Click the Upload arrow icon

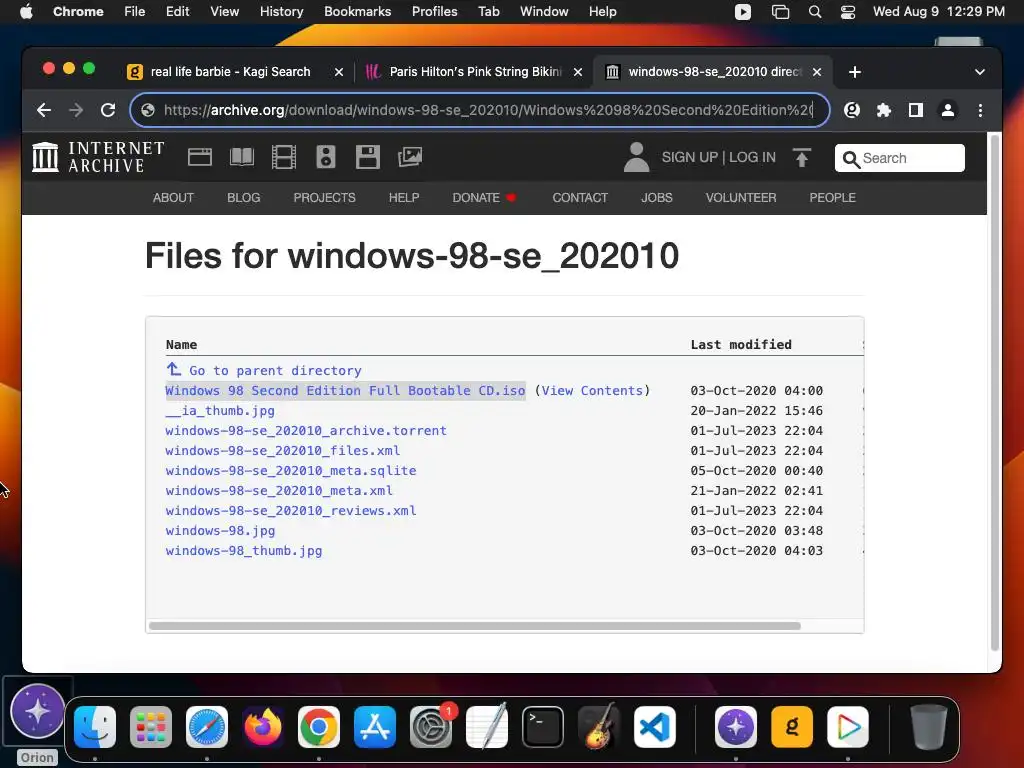(x=802, y=157)
